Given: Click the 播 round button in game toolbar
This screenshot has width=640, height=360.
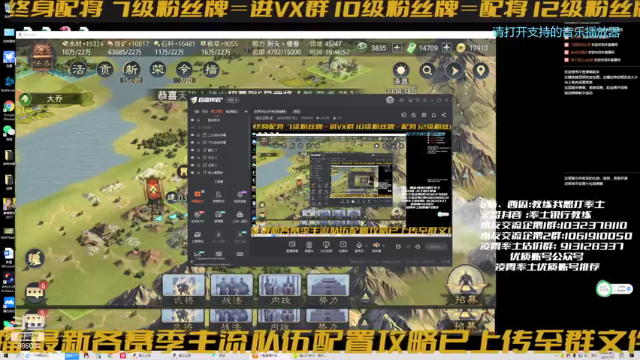Looking at the screenshot, I should 211,69.
